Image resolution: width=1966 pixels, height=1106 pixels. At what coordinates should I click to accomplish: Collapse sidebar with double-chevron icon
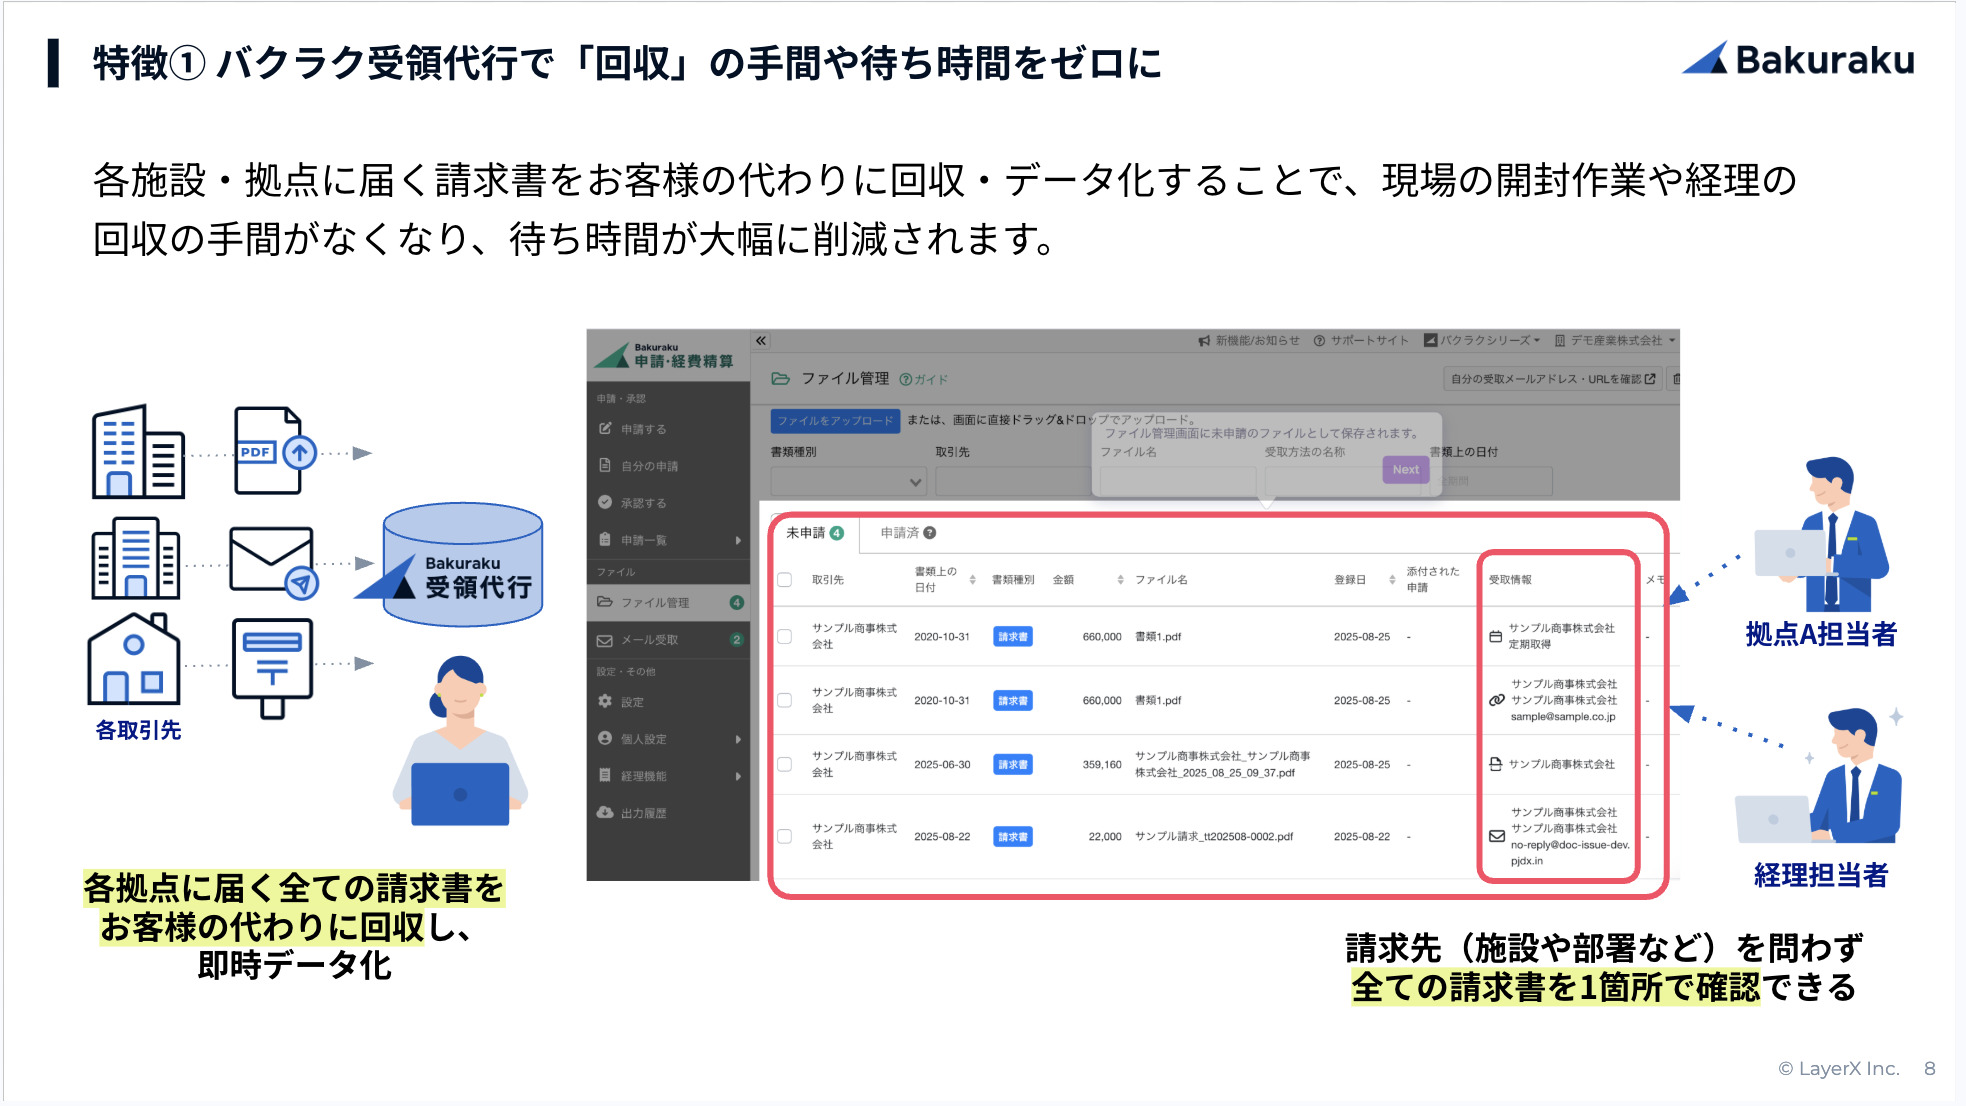pos(761,341)
